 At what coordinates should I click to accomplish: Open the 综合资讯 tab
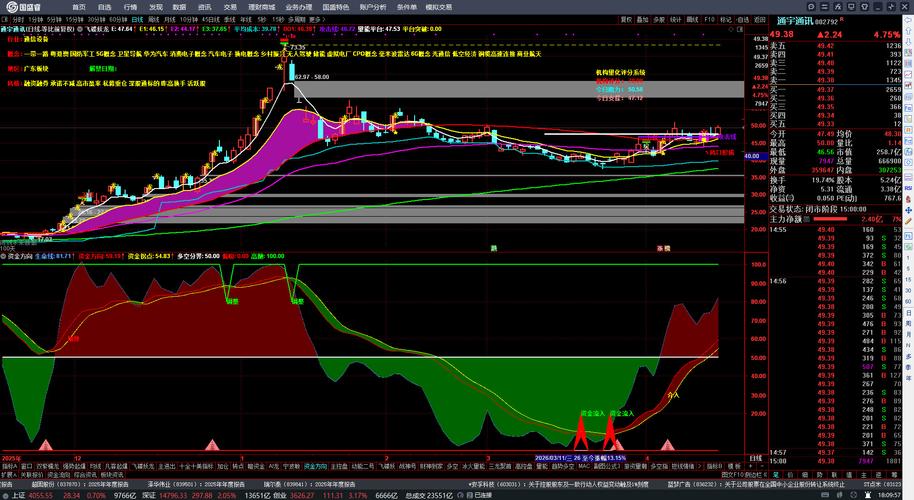(x=85, y=475)
